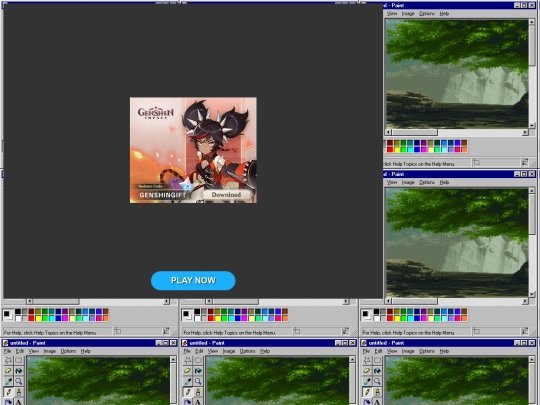
Task: Select the Eraser tool in bottom-left Paint window
Action: 8,371
